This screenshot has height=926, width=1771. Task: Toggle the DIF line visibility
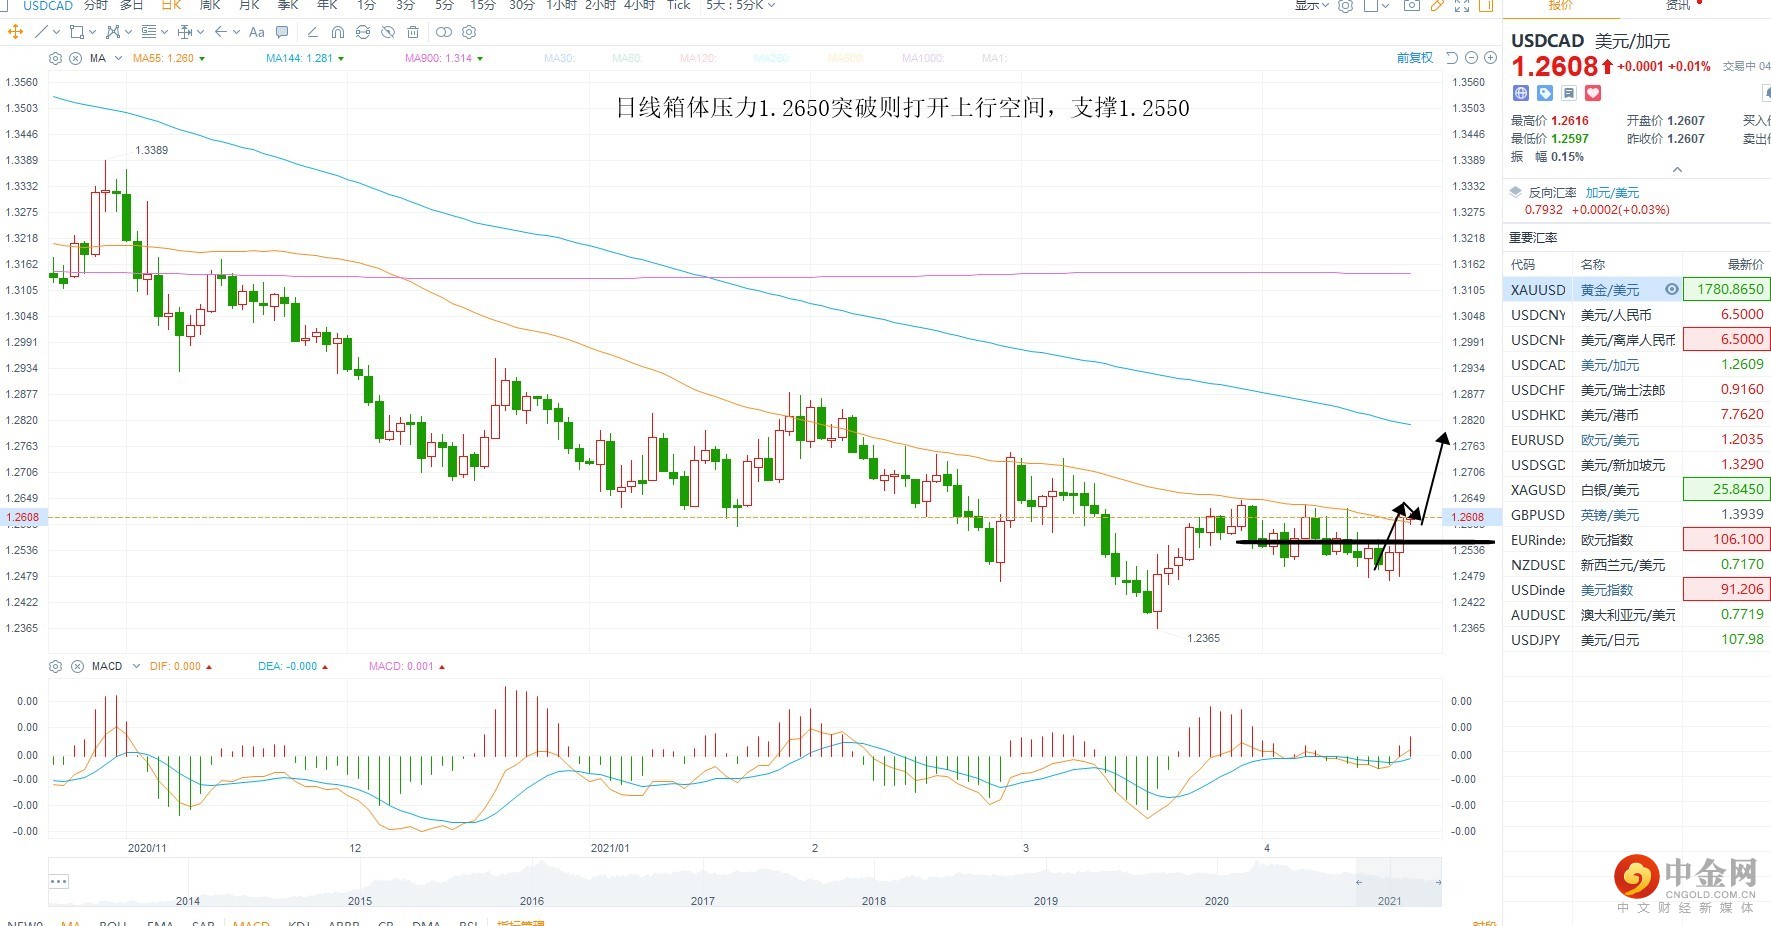[x=180, y=666]
